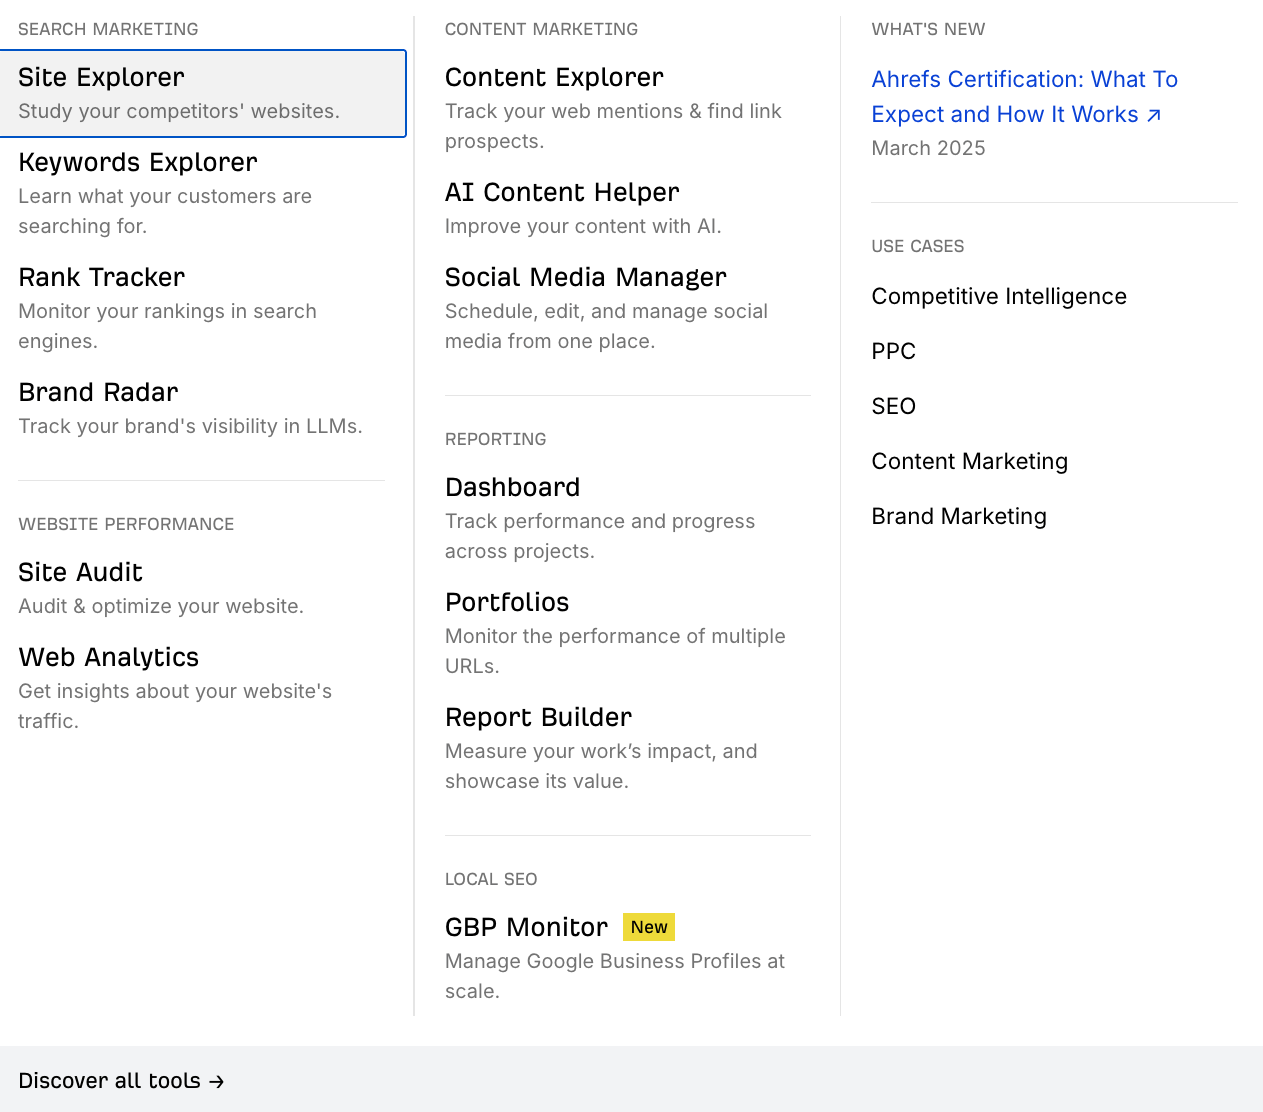Screen dimensions: 1263x1112
Task: Select Portfolios under Reporting
Action: 507,602
